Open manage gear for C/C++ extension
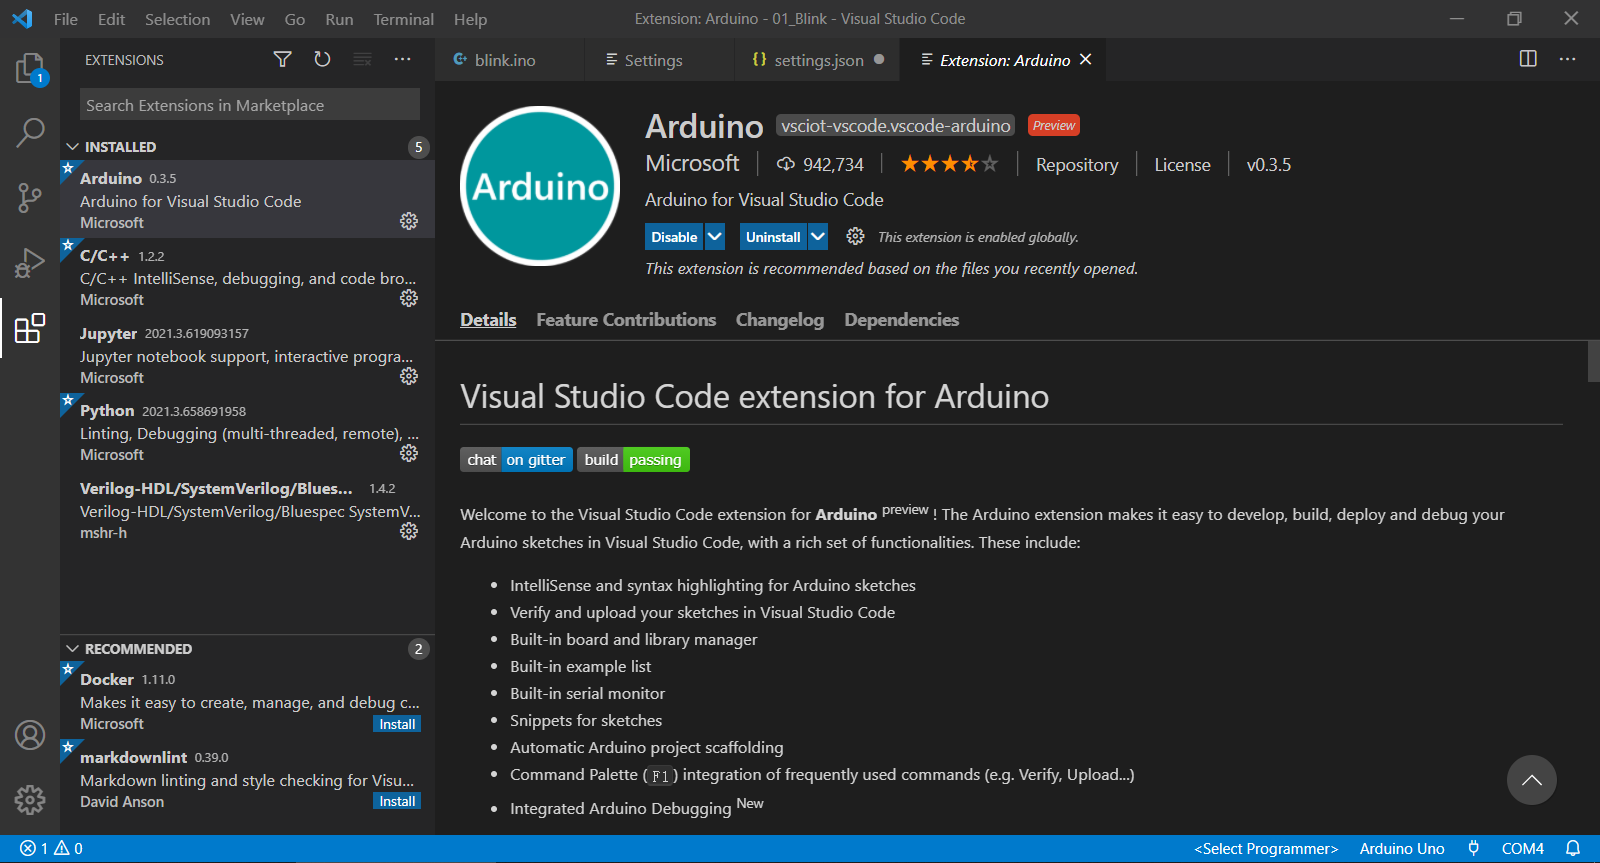Image resolution: width=1600 pixels, height=863 pixels. pos(409,298)
